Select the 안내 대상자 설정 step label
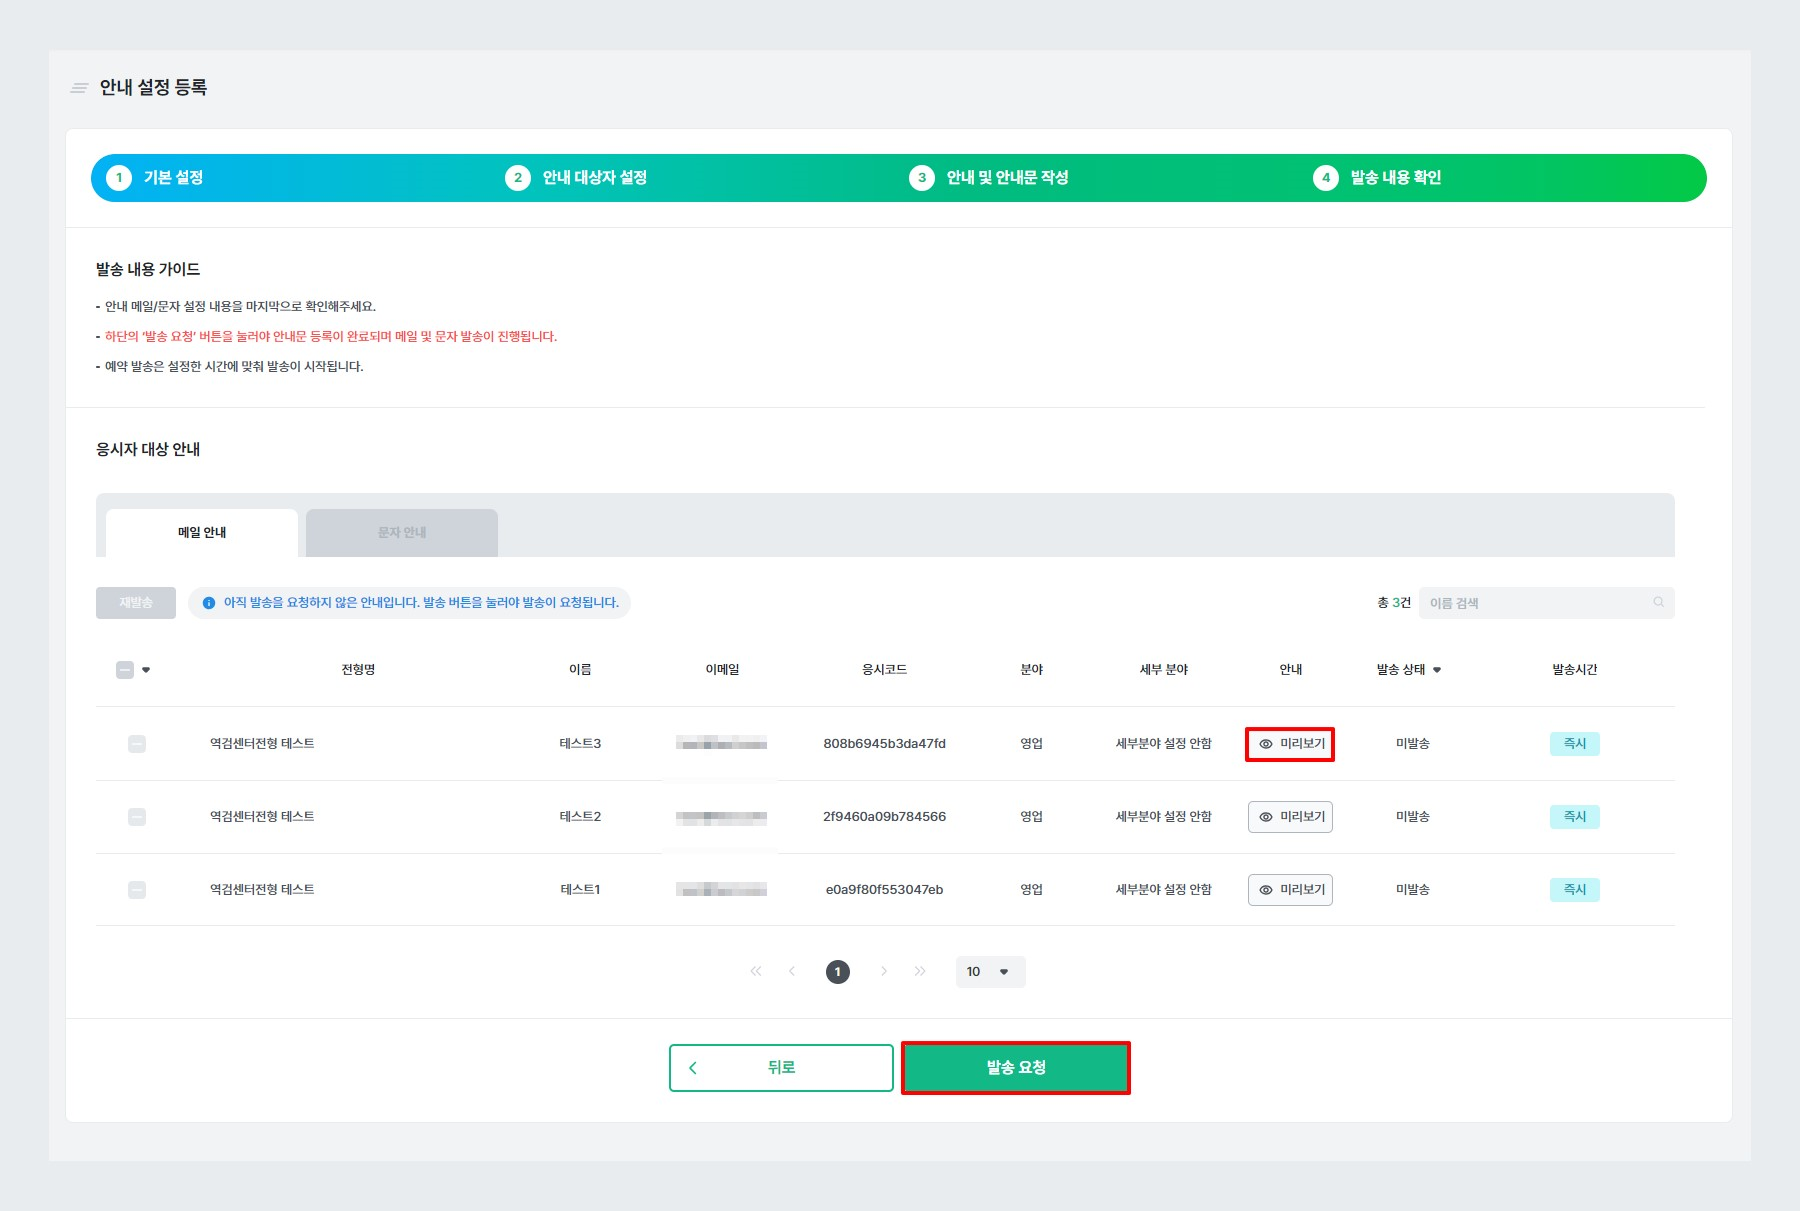Screen dimensions: 1800x1211 pos(595,178)
